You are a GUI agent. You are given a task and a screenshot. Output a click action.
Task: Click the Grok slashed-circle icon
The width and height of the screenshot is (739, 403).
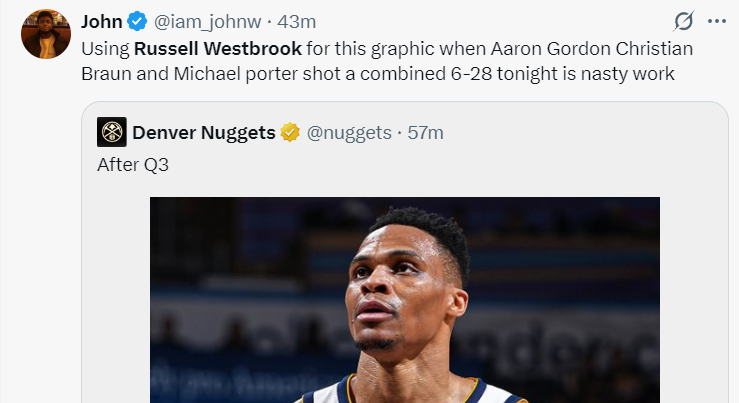684,21
